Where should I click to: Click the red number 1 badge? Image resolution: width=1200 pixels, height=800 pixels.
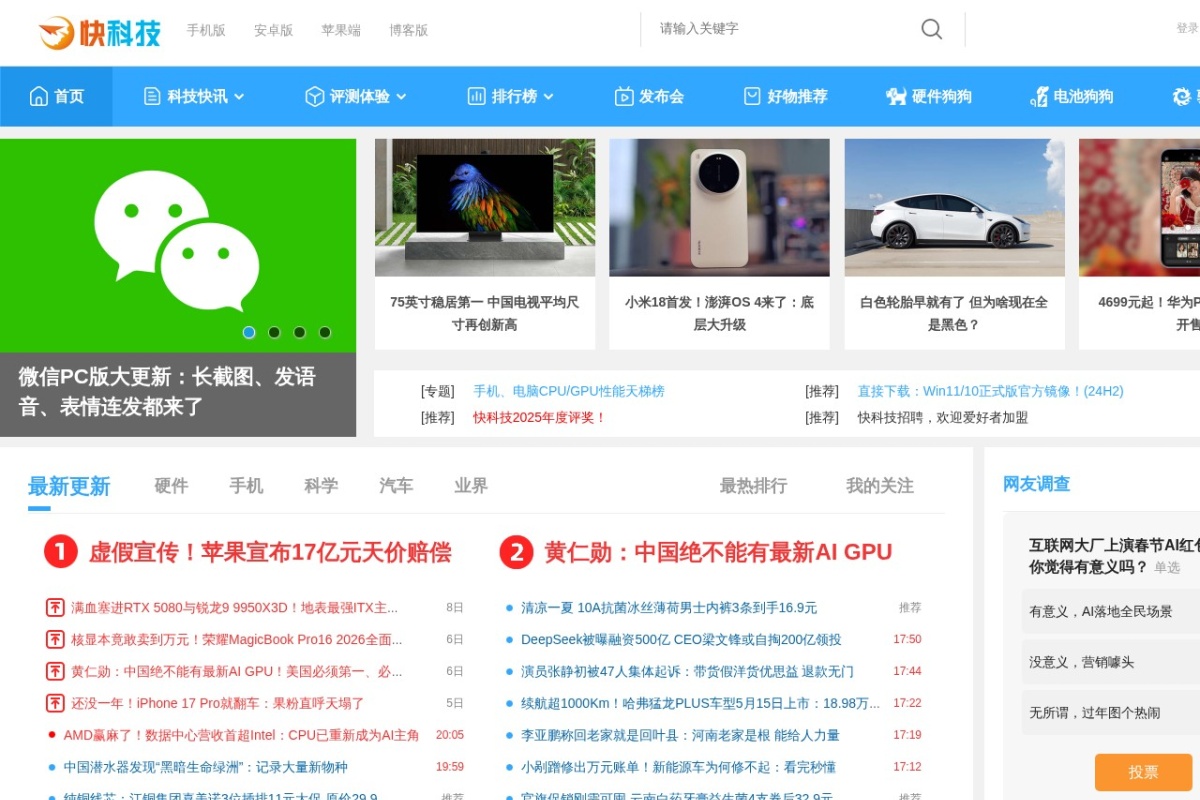pyautogui.click(x=61, y=551)
